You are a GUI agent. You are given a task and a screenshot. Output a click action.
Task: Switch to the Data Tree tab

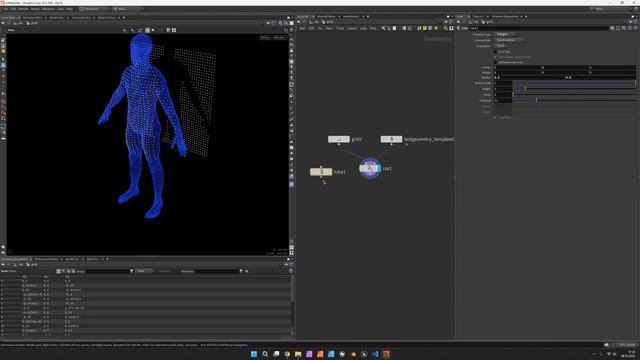click(x=92, y=259)
